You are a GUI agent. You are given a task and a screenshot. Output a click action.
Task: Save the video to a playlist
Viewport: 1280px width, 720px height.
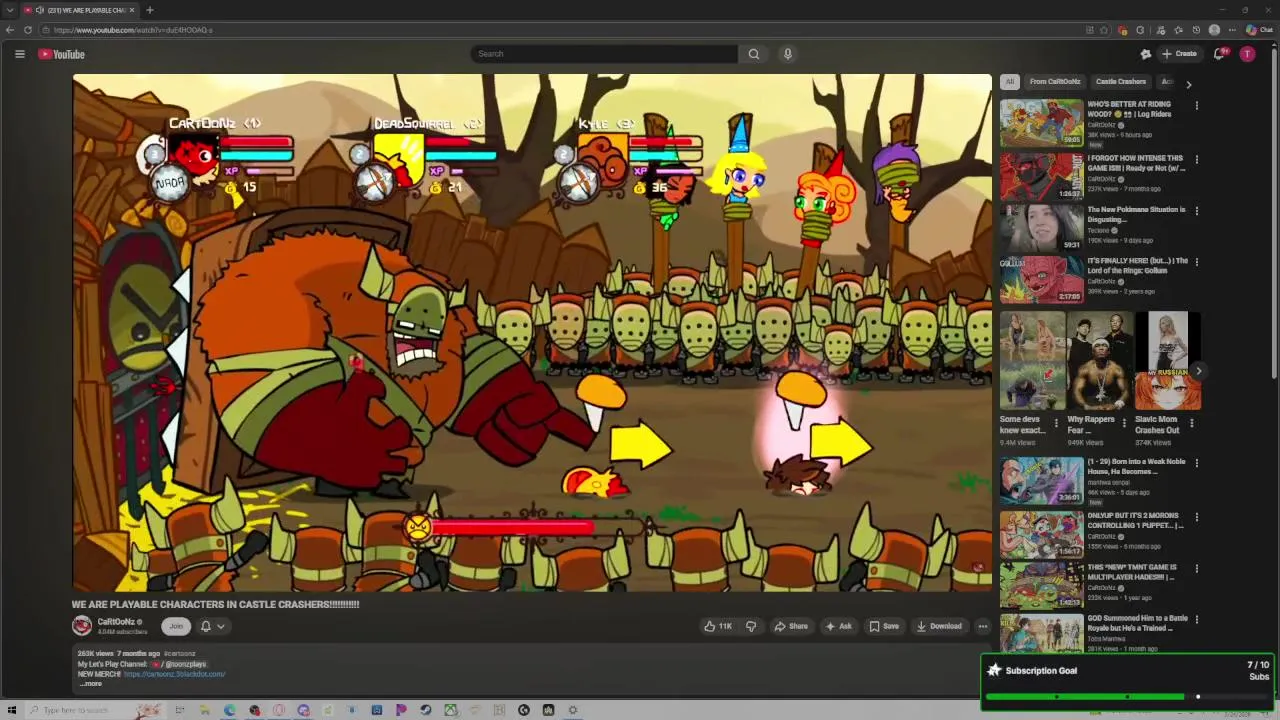tap(884, 626)
